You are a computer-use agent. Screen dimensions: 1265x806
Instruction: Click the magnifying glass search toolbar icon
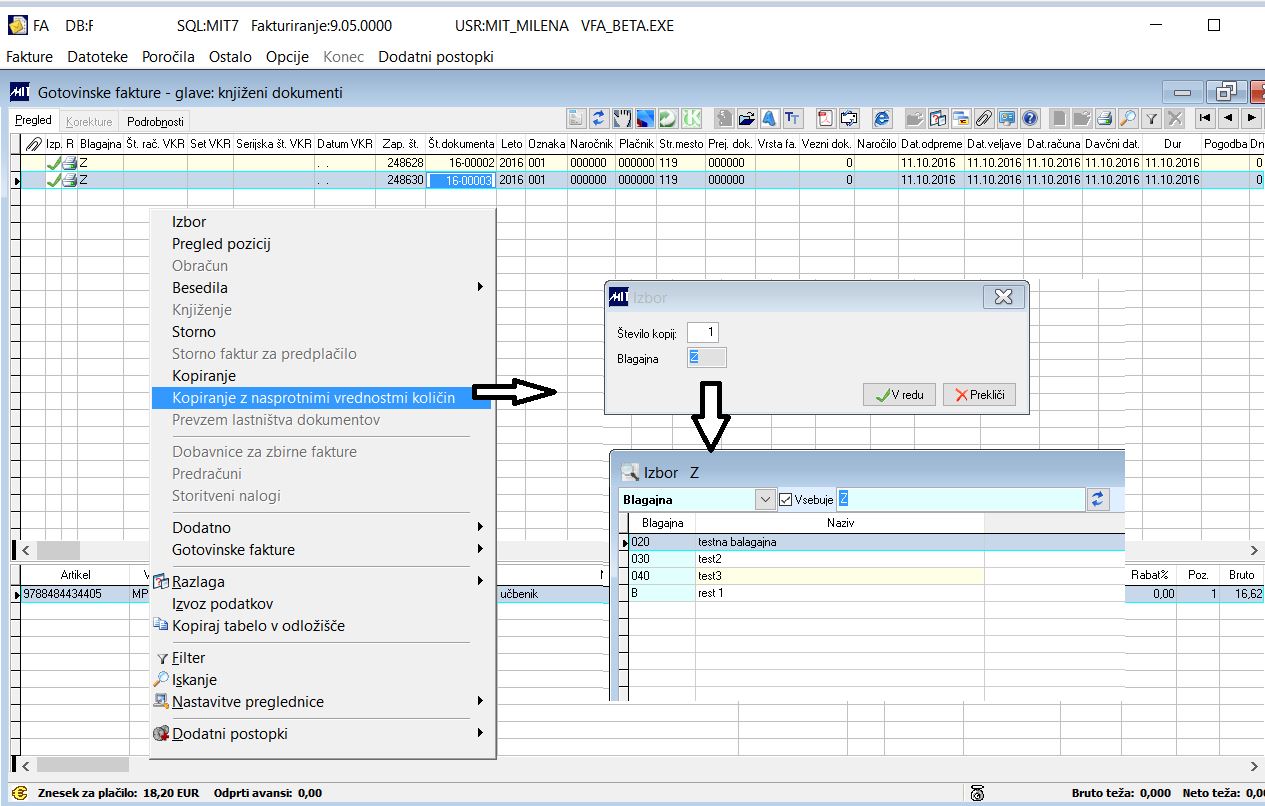pyautogui.click(x=1128, y=118)
